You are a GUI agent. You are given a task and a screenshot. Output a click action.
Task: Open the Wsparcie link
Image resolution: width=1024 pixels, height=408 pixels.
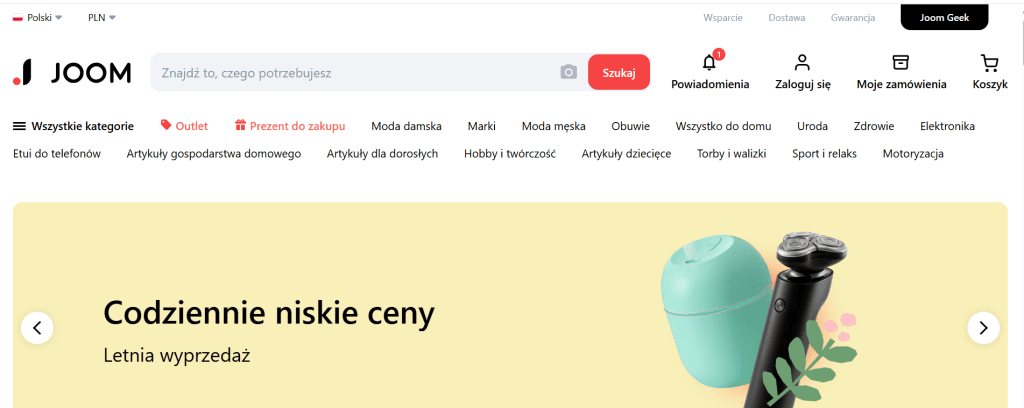tap(723, 18)
